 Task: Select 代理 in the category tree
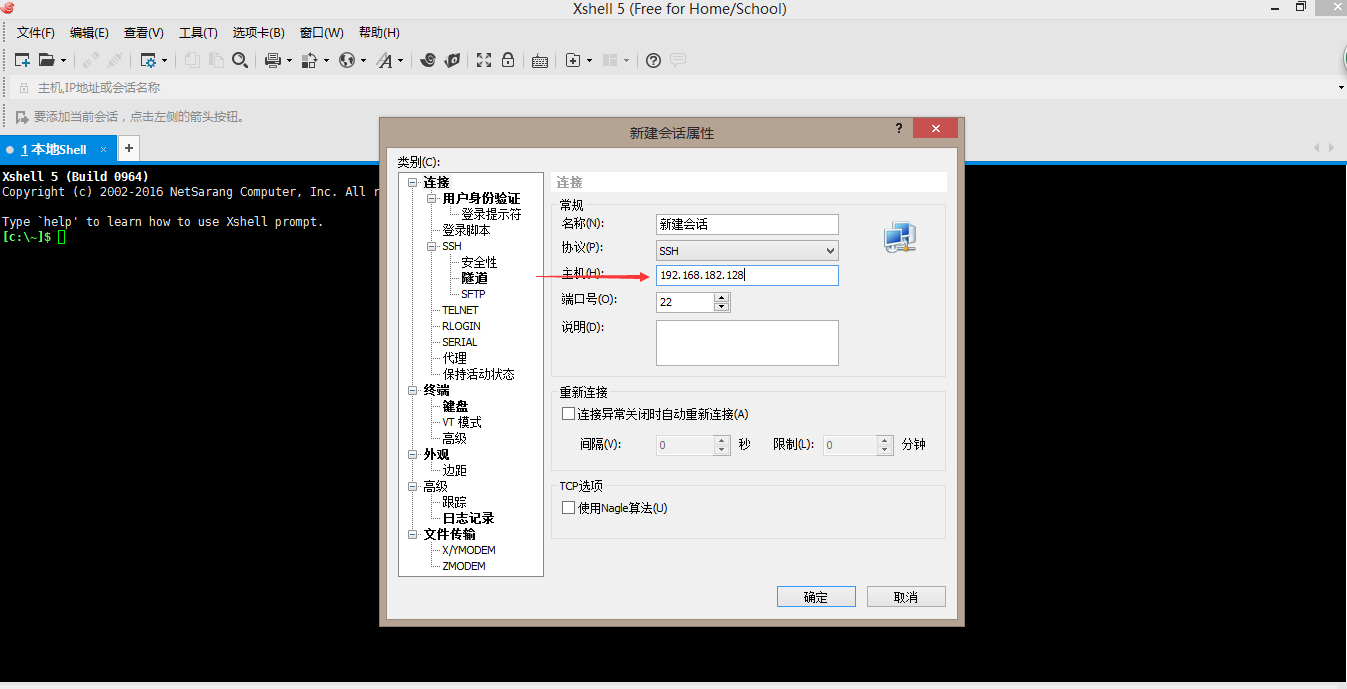[454, 358]
